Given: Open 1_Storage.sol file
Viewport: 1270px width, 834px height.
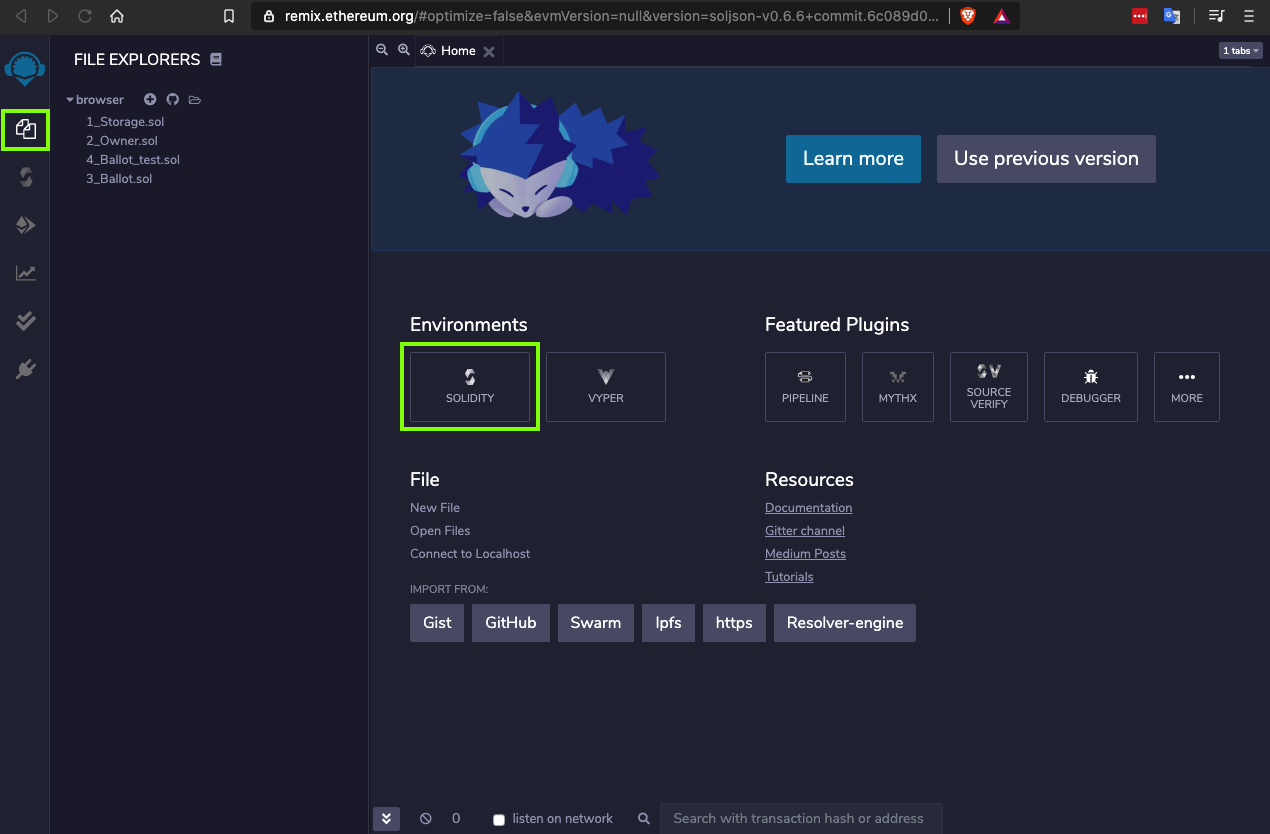Looking at the screenshot, I should (125, 121).
